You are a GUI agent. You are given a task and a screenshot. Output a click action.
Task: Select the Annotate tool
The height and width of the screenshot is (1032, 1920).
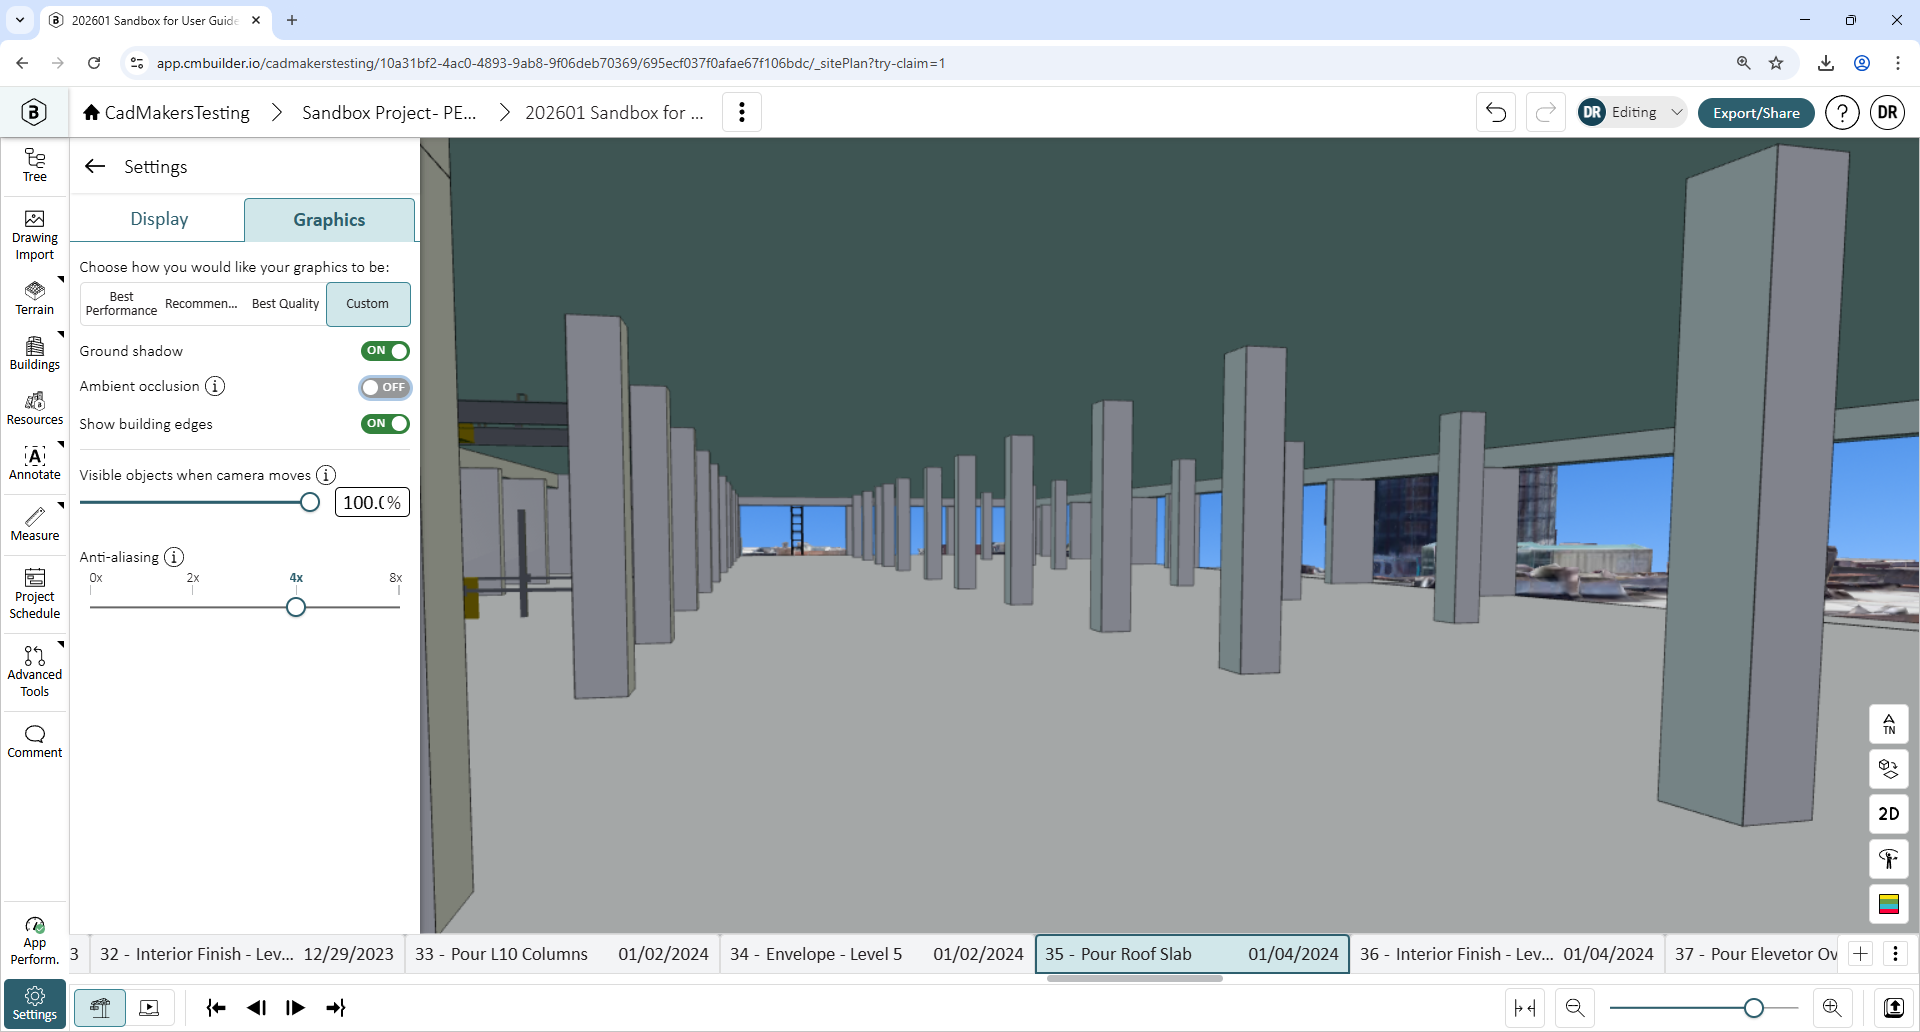coord(35,463)
